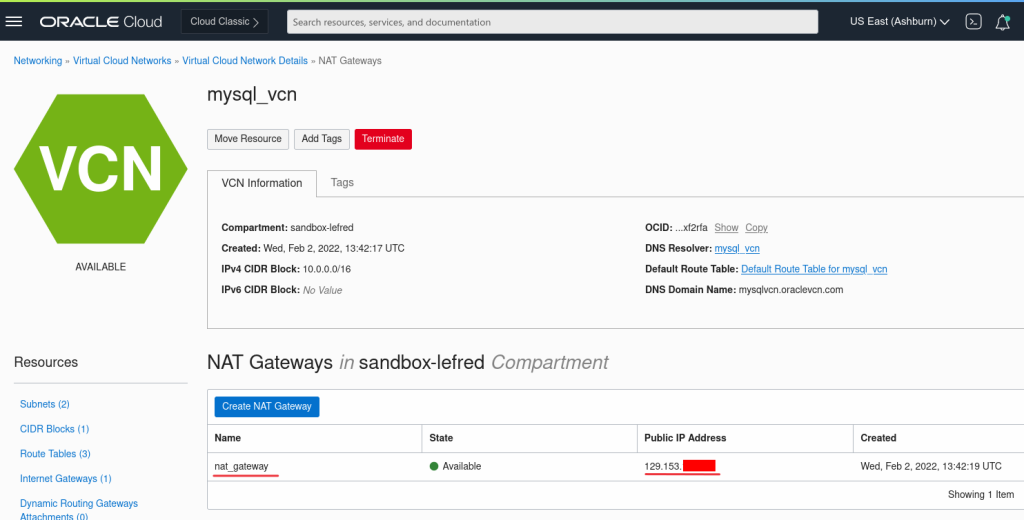Viewport: 1024px width, 520px height.
Task: Expand the US East (Ashburn) region menu
Action: pyautogui.click(x=899, y=22)
